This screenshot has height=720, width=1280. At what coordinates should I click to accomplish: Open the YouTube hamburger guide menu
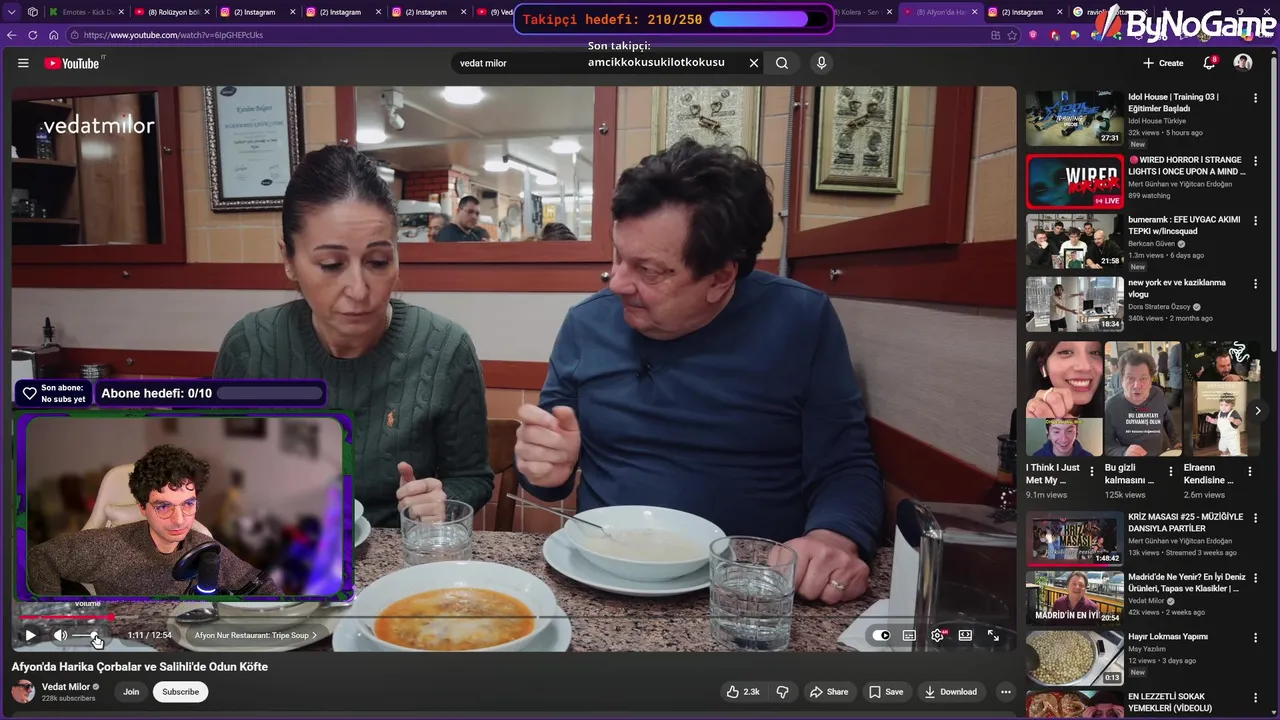click(x=23, y=63)
